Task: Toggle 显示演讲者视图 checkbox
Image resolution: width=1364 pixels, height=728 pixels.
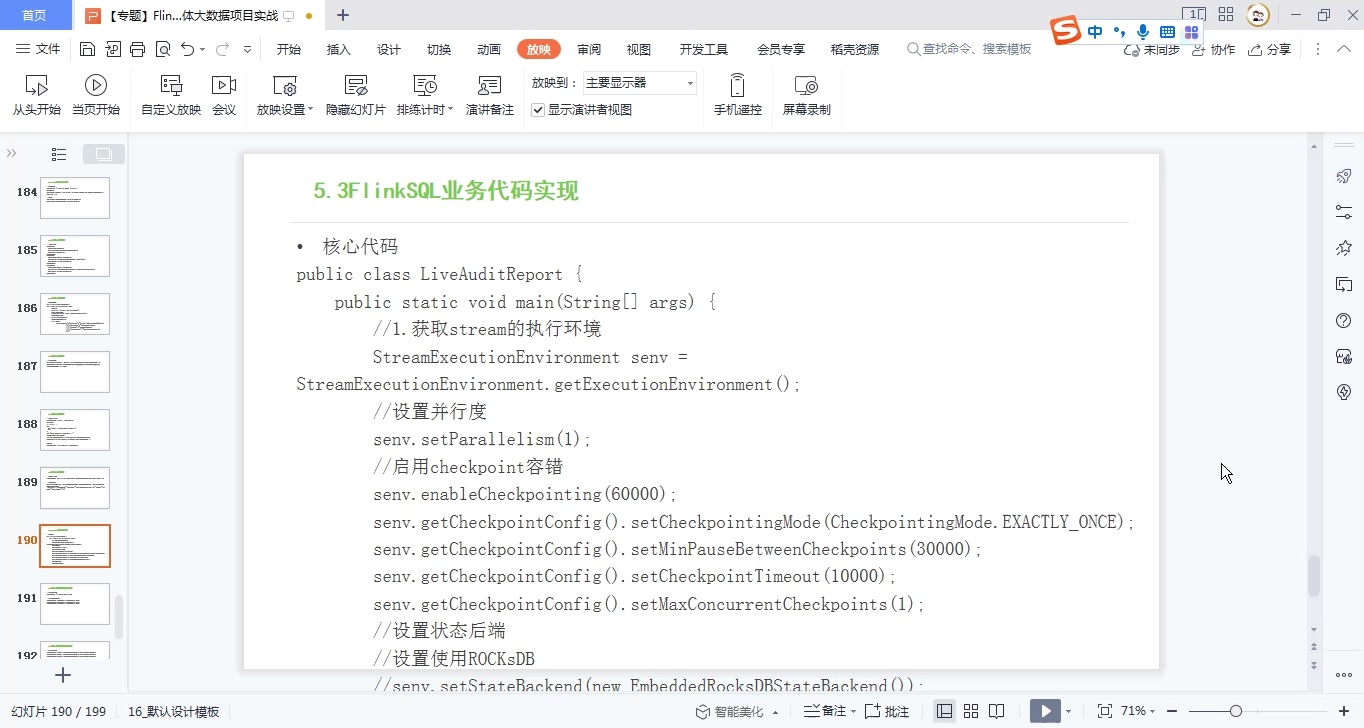Action: tap(537, 110)
